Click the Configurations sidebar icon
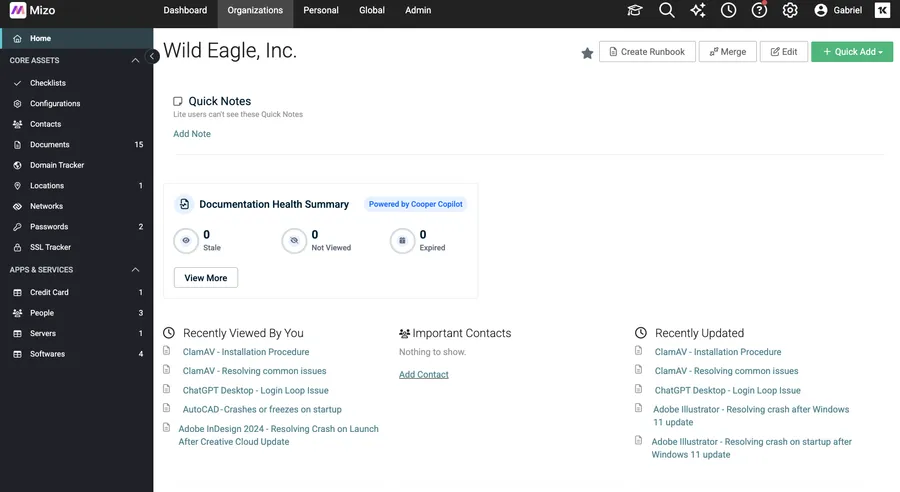 [17, 104]
